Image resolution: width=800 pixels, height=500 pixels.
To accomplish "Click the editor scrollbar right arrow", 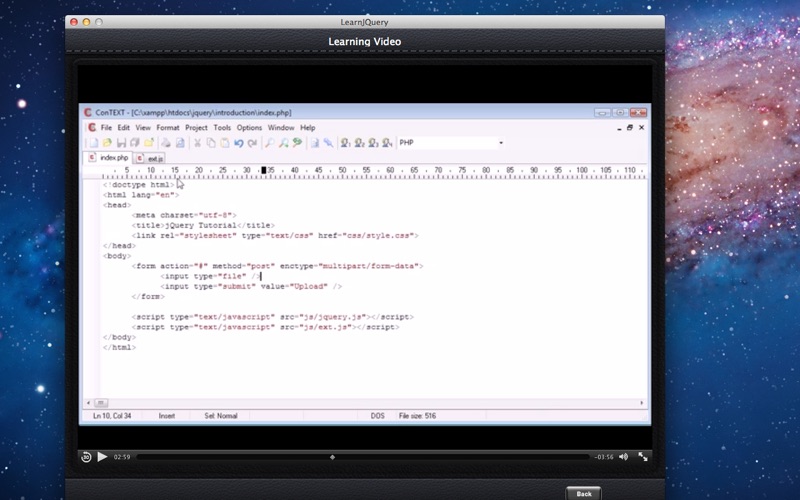I will (642, 403).
